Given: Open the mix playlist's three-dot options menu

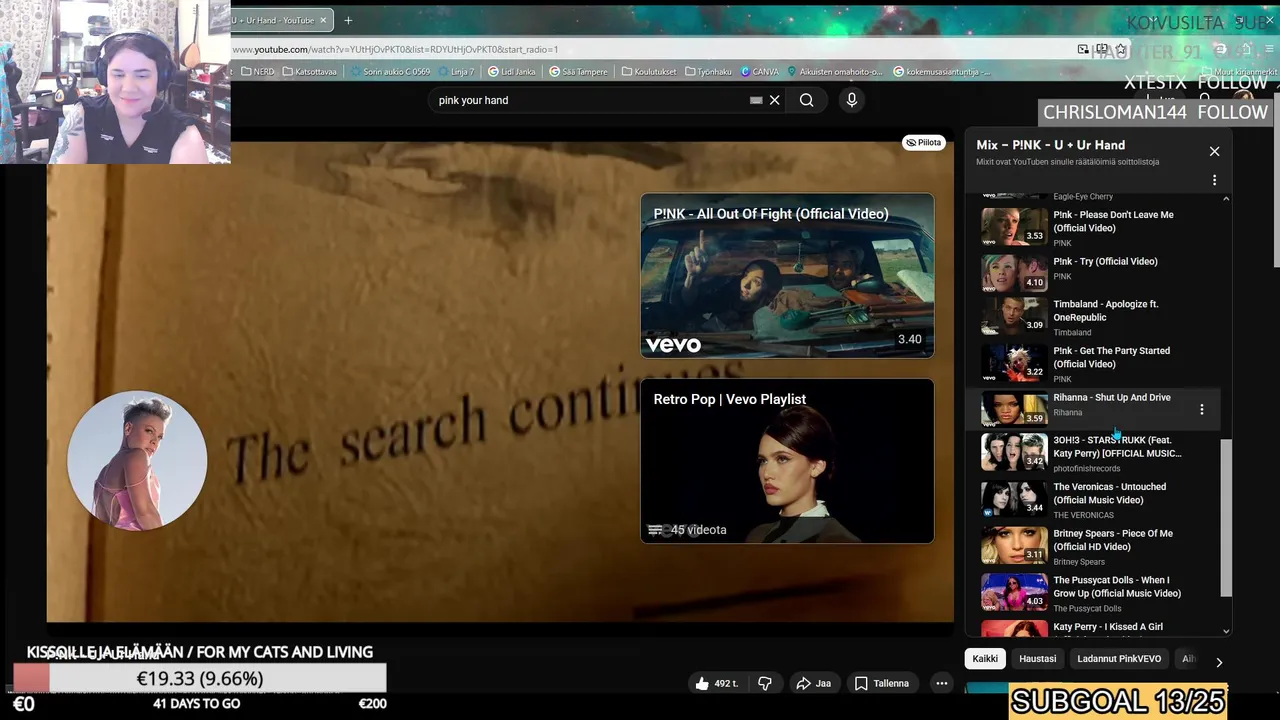Looking at the screenshot, I should pos(1214,180).
